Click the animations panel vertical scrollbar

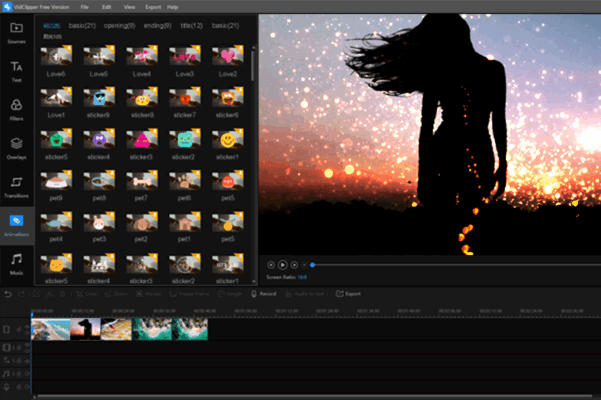click(253, 66)
